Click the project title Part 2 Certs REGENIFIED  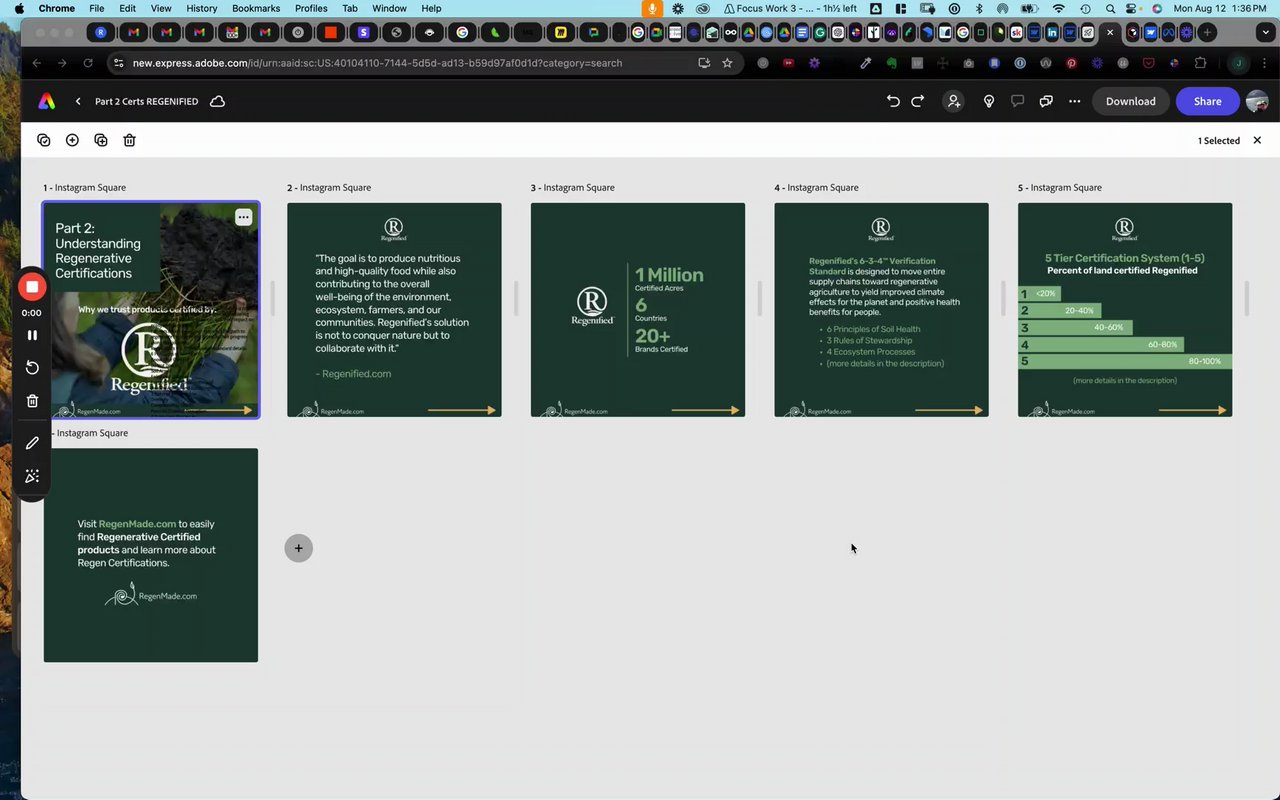[146, 101]
